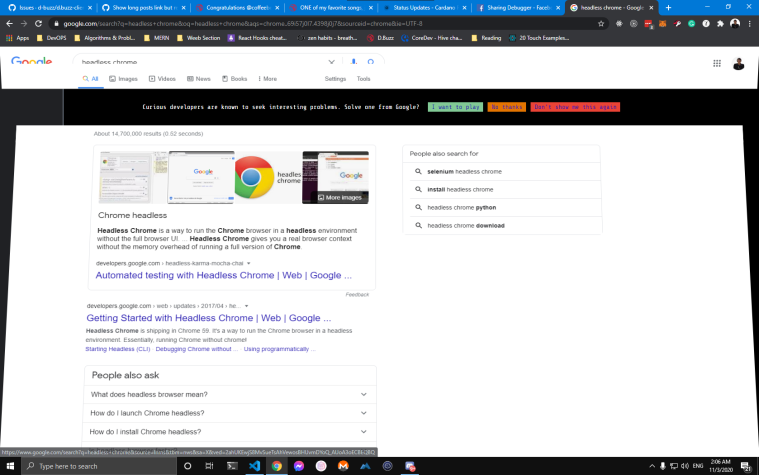759x475 pixels.
Task: Open the Google apps grid
Action: pos(717,63)
